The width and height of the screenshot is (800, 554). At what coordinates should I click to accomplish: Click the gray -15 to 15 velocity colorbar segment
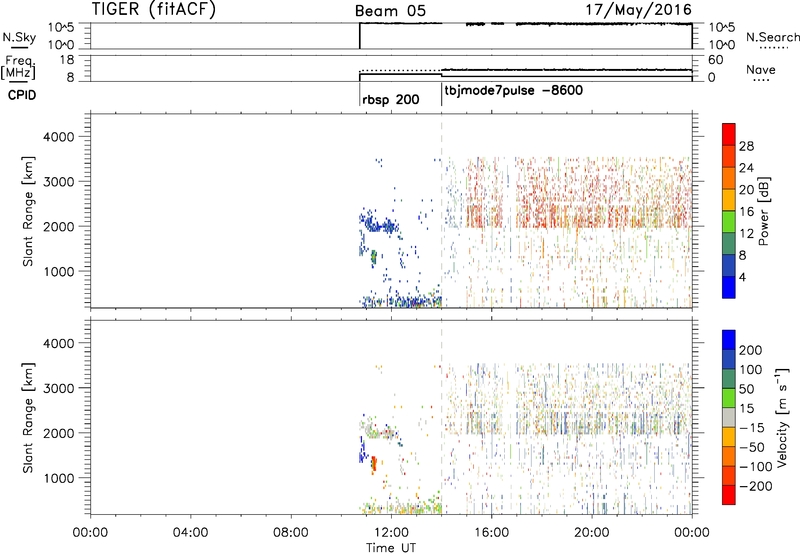[x=729, y=417]
